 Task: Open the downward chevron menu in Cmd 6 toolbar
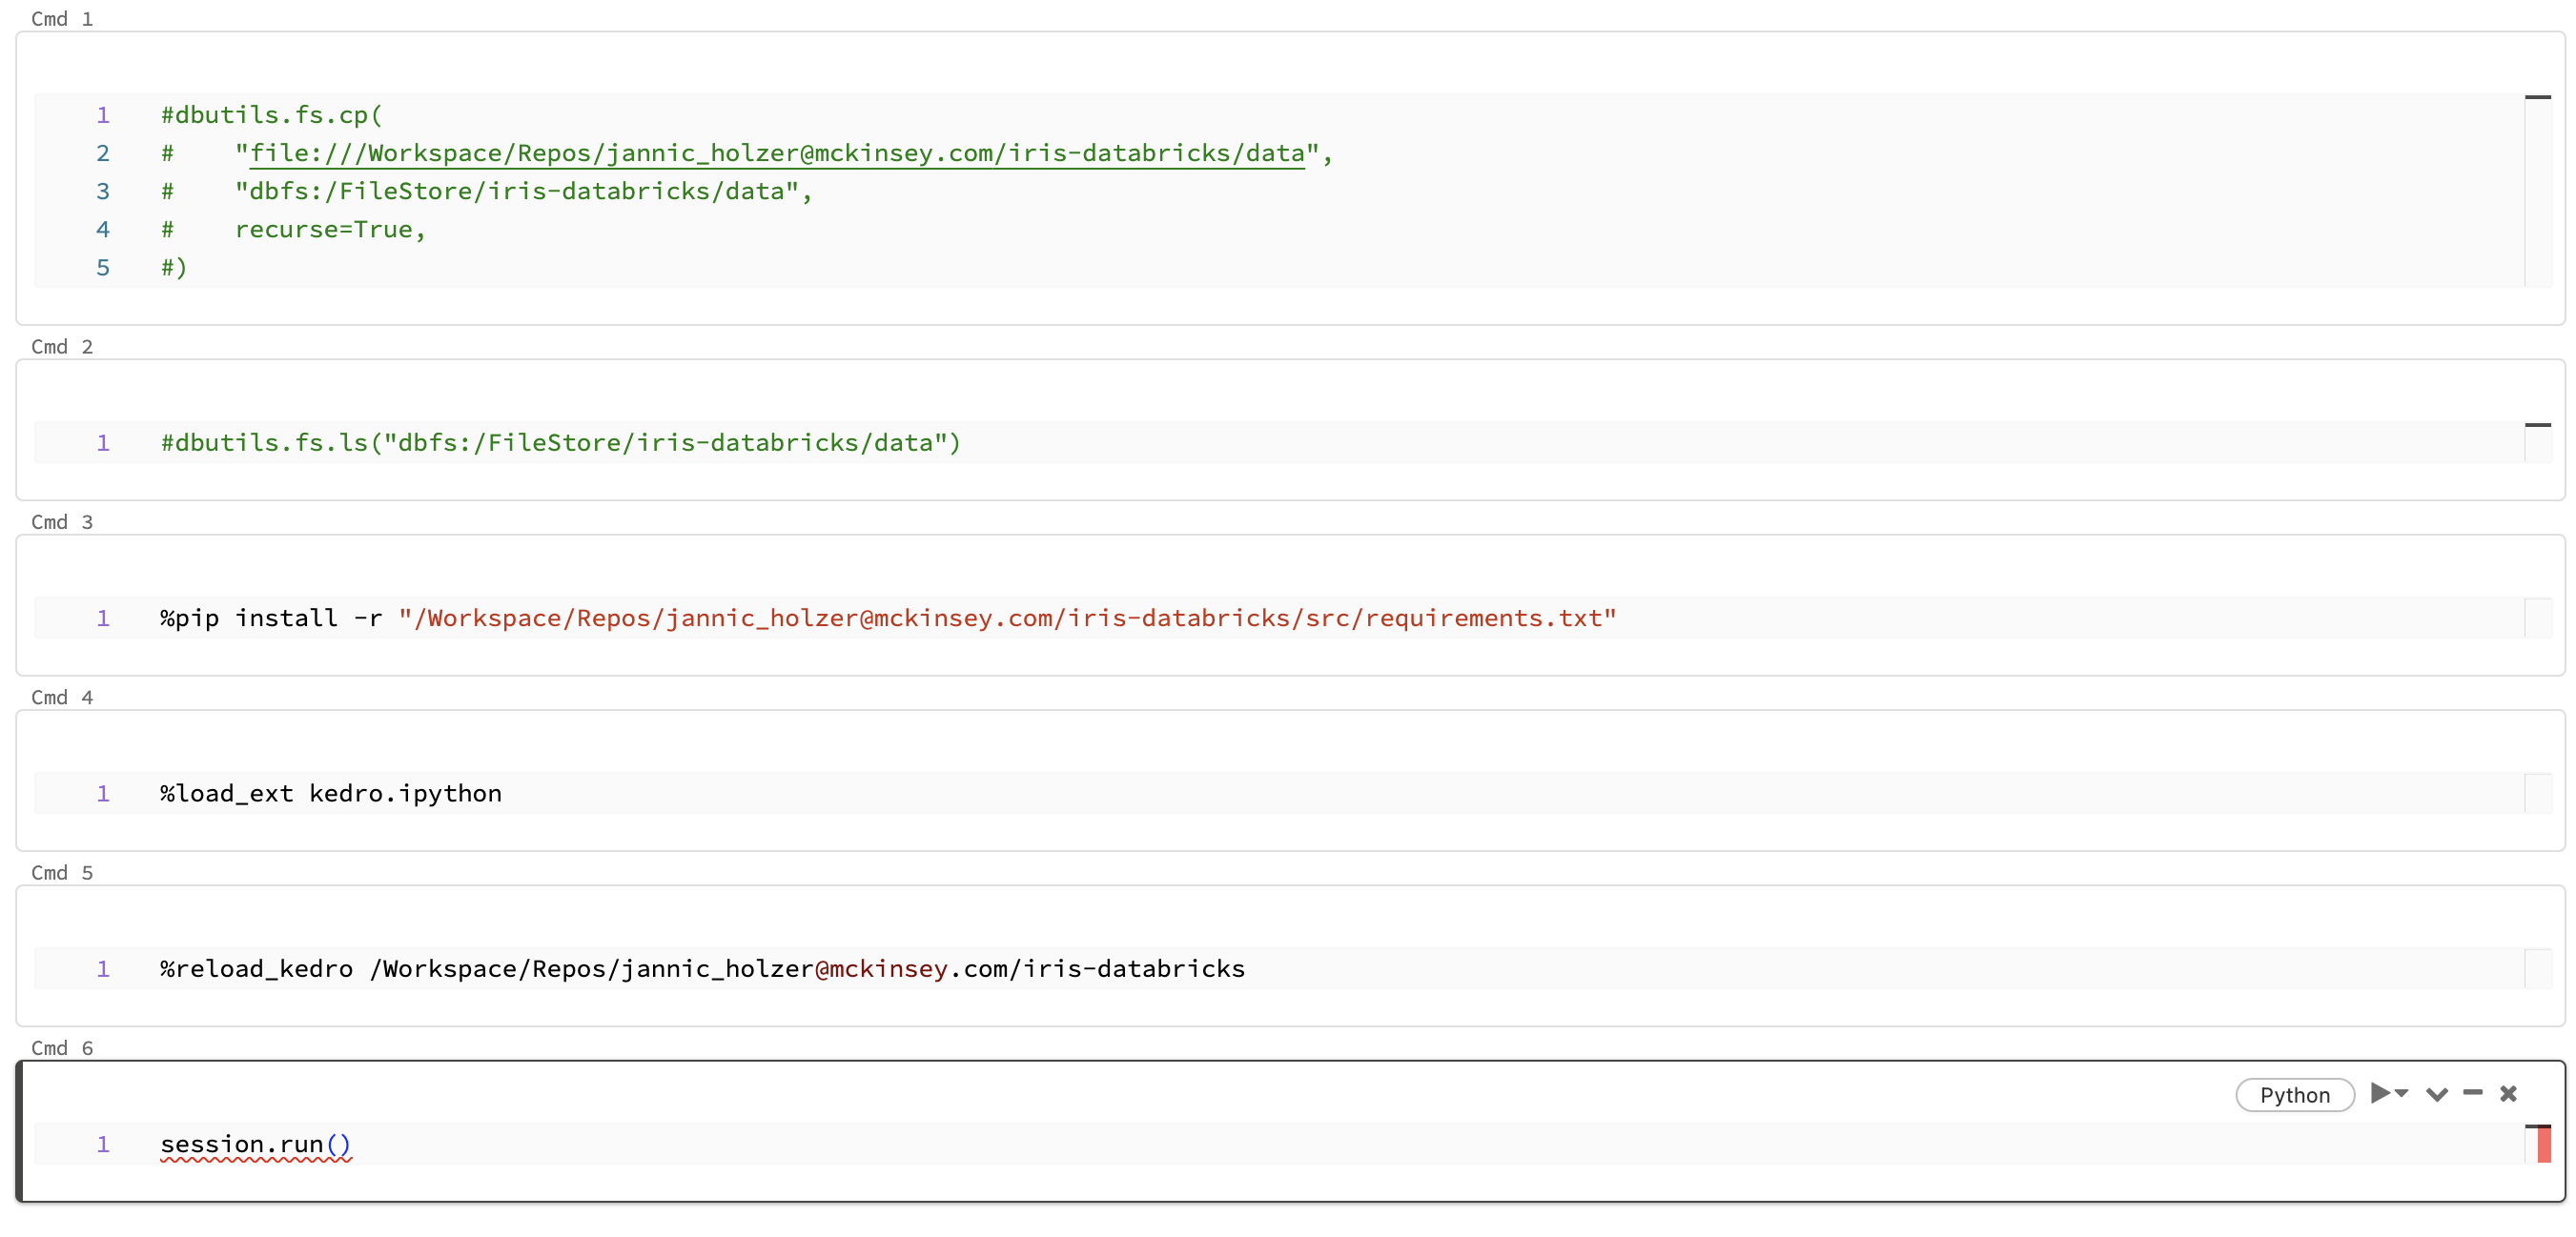pyautogui.click(x=2437, y=1094)
